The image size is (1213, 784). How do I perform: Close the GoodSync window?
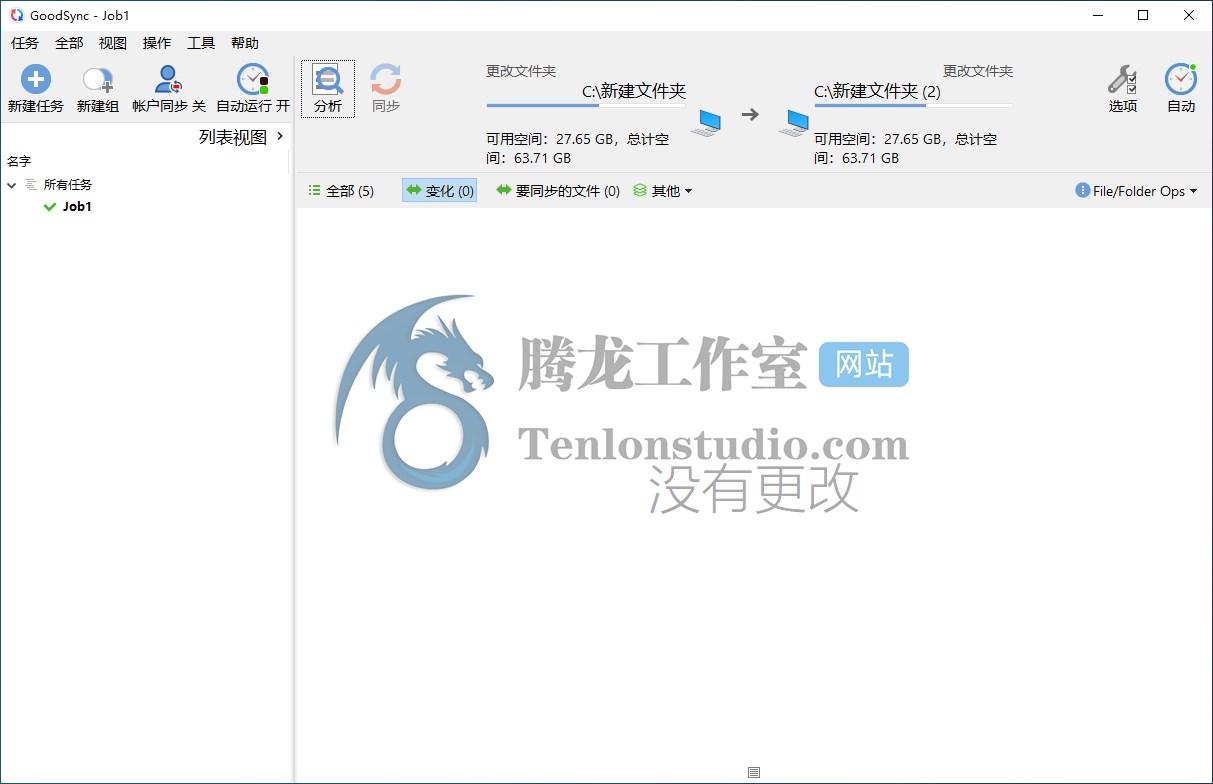(1189, 15)
